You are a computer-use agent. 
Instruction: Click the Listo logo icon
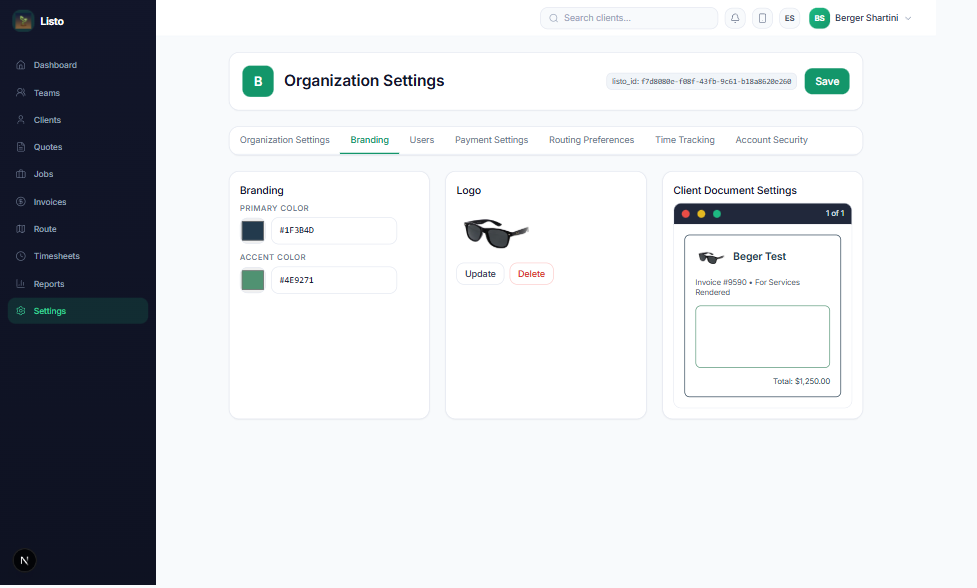(23, 21)
